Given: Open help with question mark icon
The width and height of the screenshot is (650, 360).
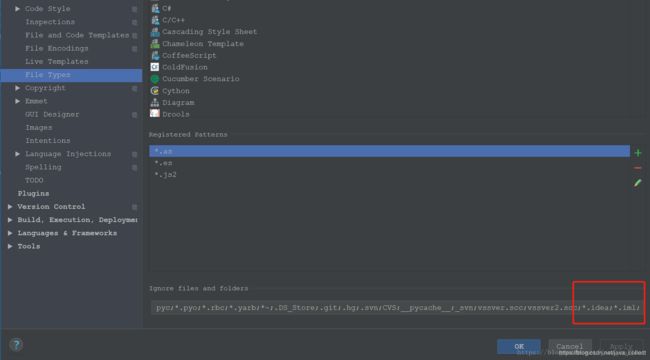Looking at the screenshot, I should click(16, 344).
